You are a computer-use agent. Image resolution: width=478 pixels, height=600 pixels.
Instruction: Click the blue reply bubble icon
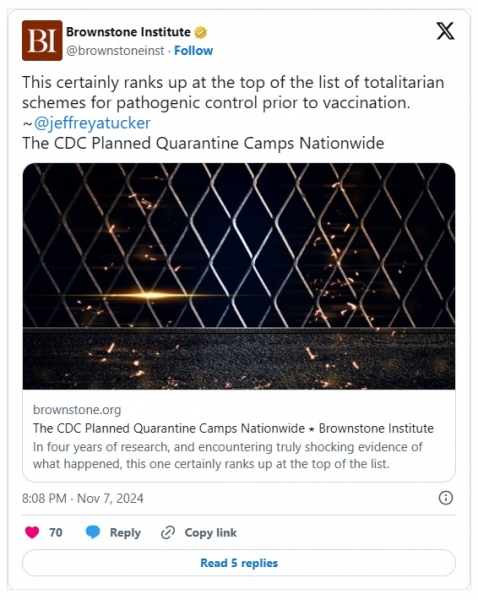93,532
